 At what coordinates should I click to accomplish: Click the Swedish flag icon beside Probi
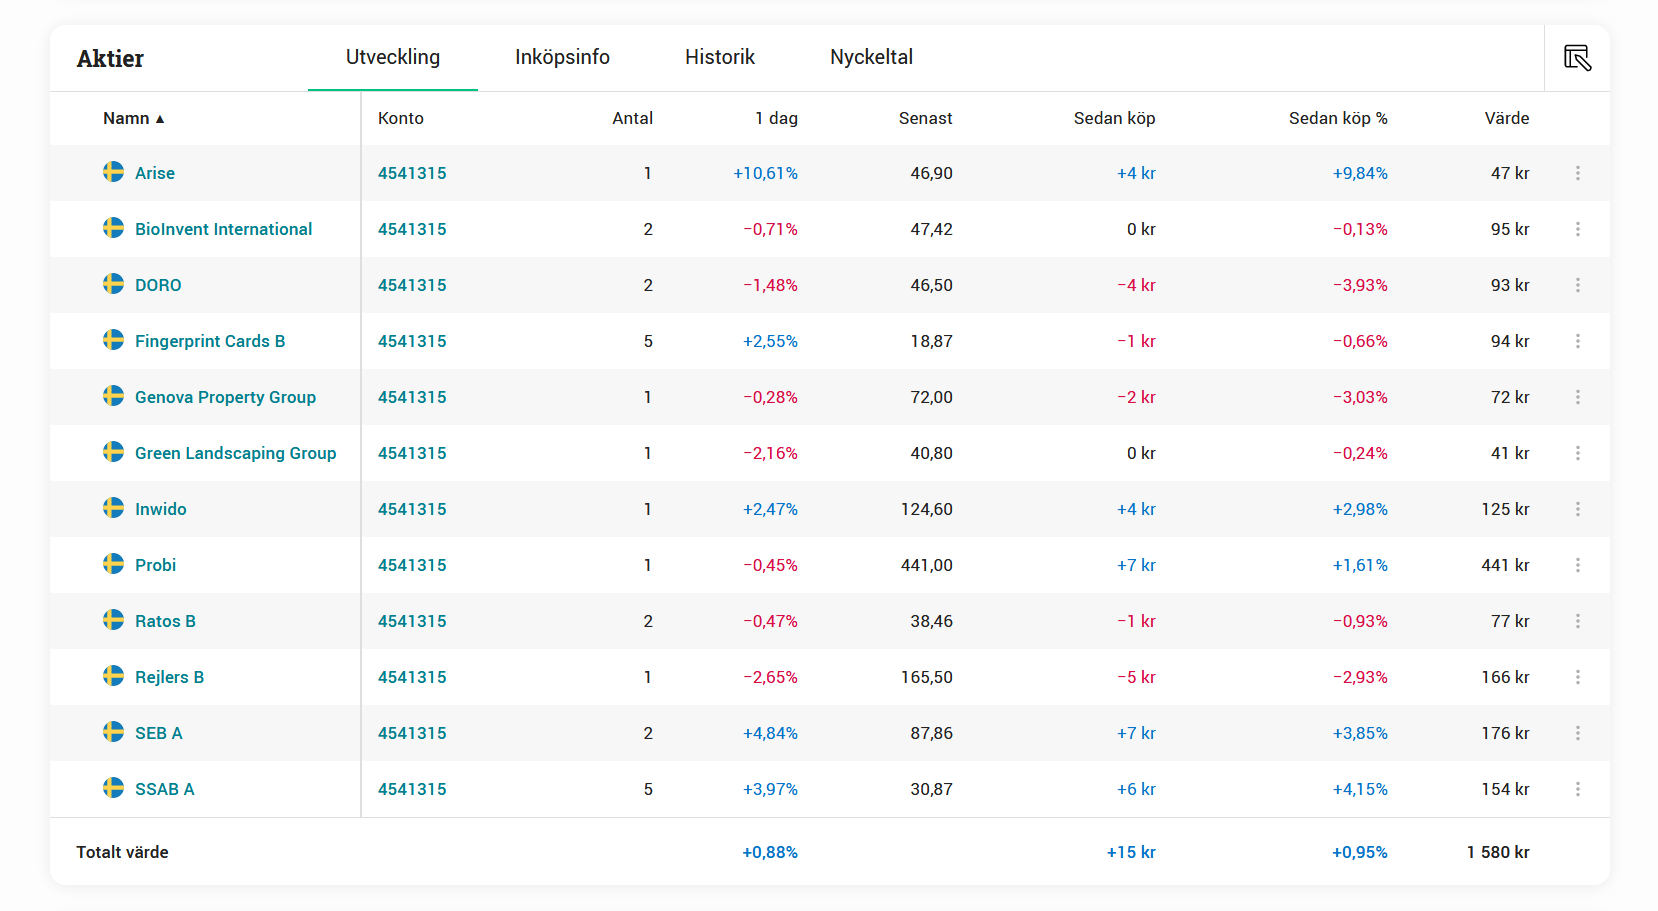114,564
